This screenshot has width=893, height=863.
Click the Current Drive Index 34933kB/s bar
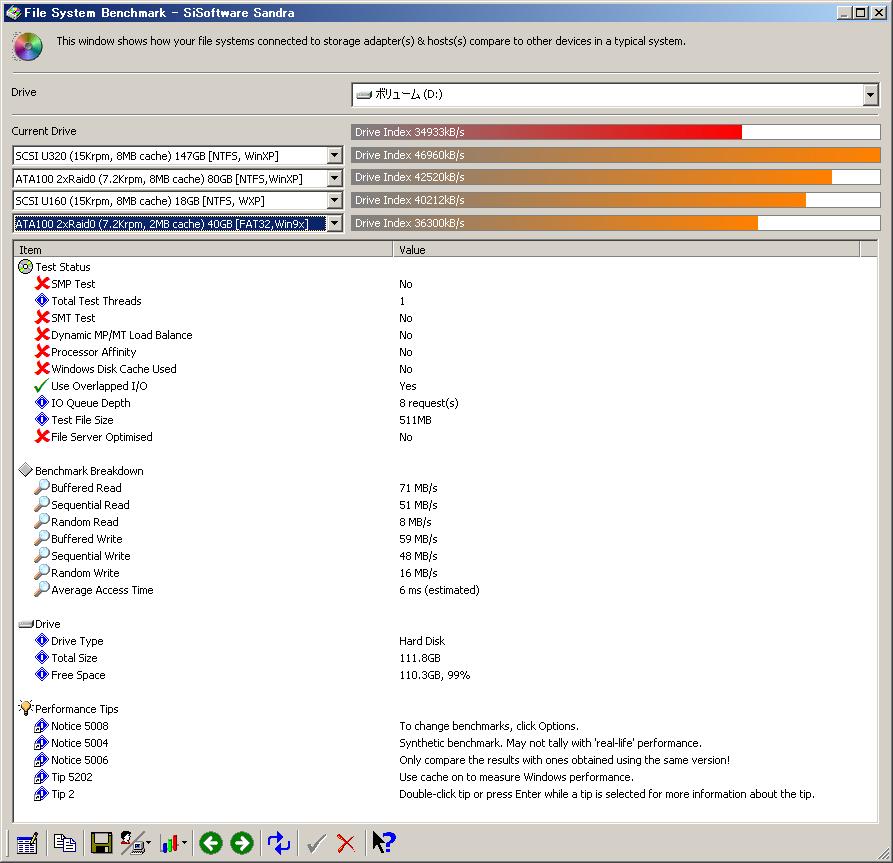616,132
